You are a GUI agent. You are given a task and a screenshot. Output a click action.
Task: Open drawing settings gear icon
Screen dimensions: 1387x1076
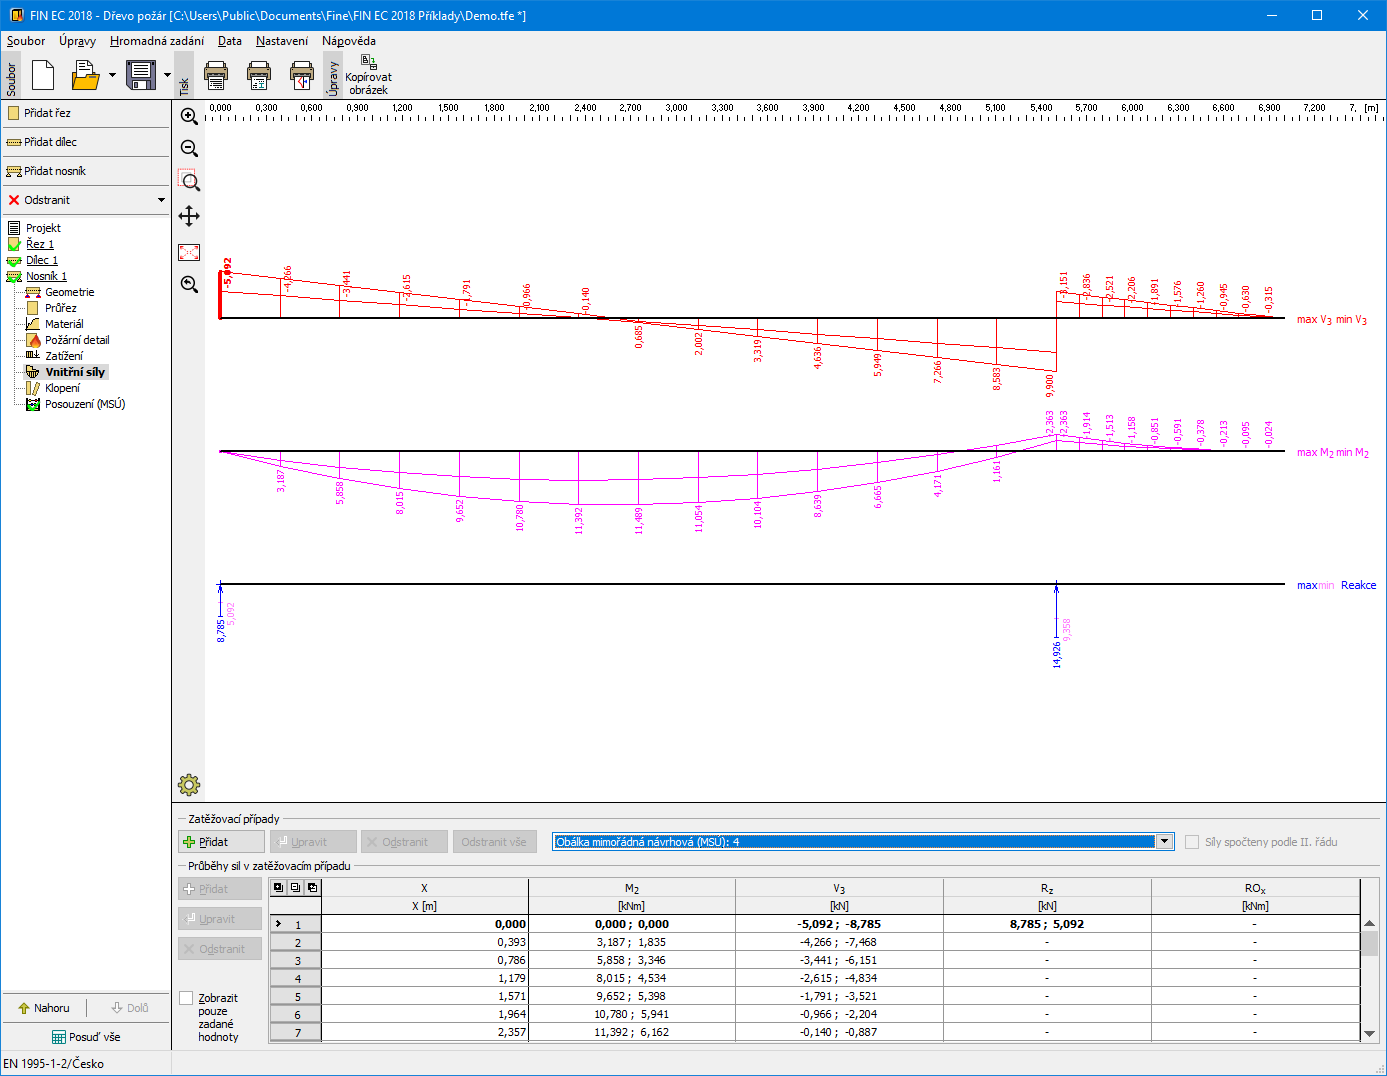coord(189,785)
